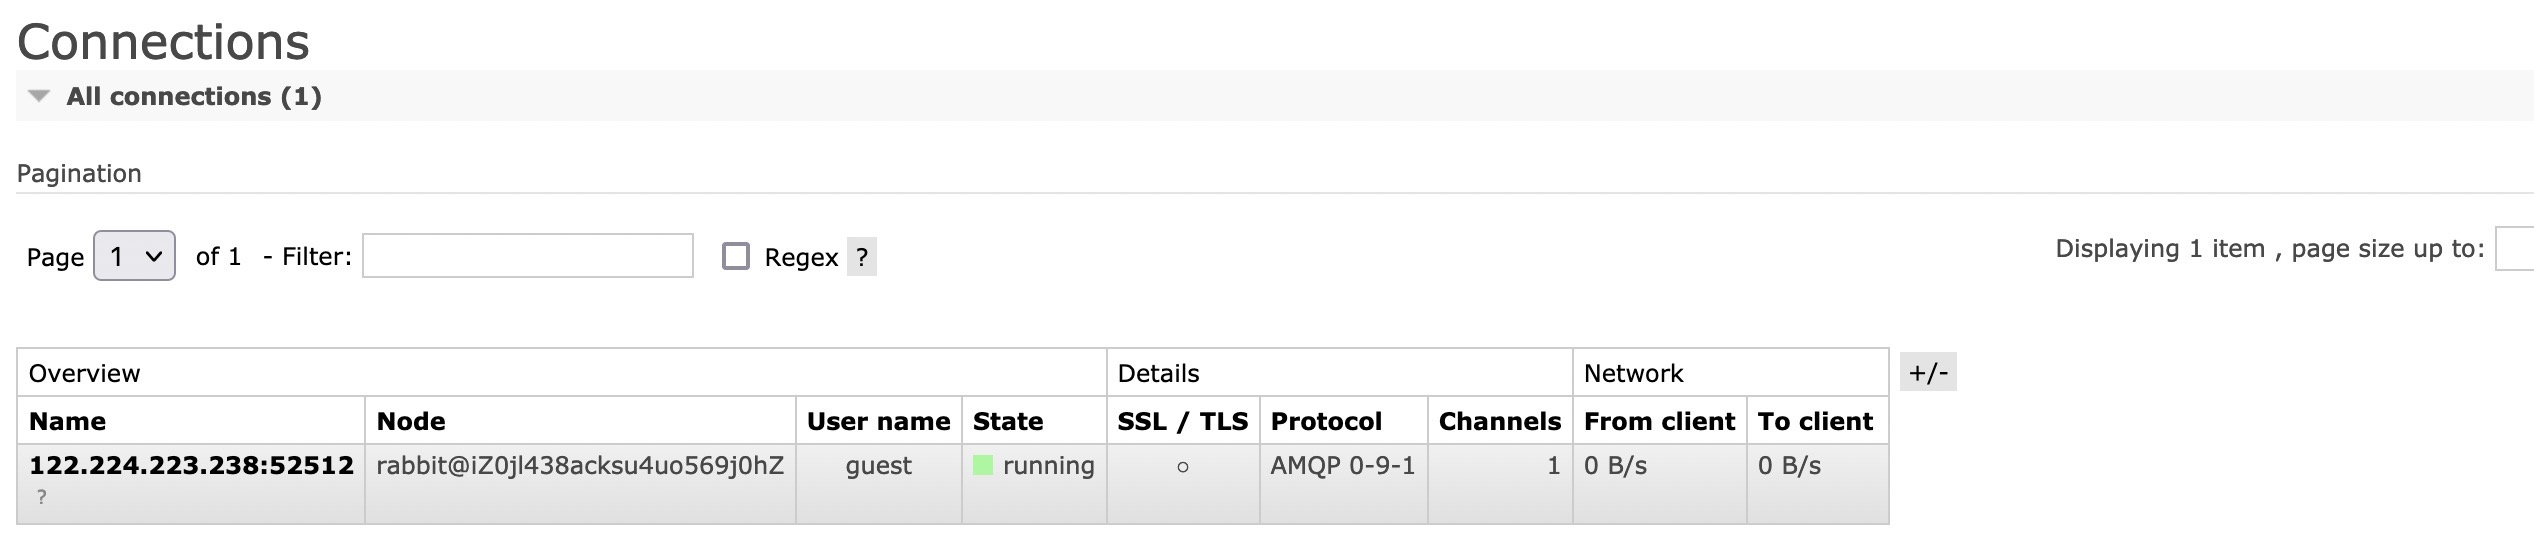Click the small help mark under connection name
2534x546 pixels.
41,497
